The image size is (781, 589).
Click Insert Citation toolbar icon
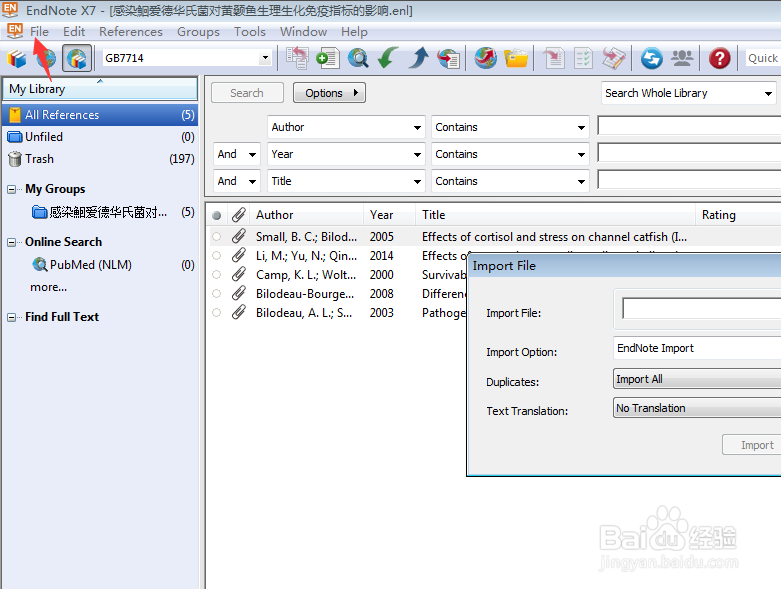click(x=553, y=58)
